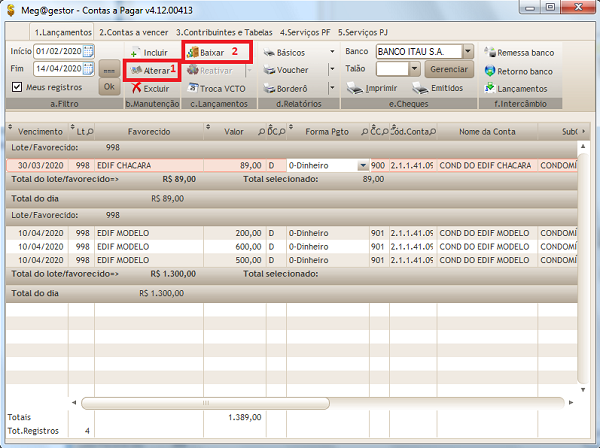Open the 0-Dinheiro Forma Pgto dropdown in EDIF CHACARA row
Viewport: 600px width, 448px height.
[x=363, y=166]
